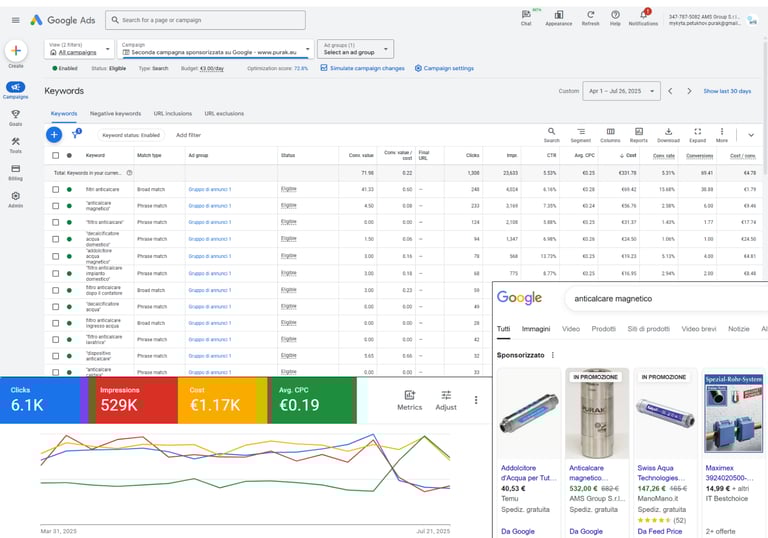Switch to the Negative keywords tab
The height and width of the screenshot is (538, 768).
pos(115,114)
